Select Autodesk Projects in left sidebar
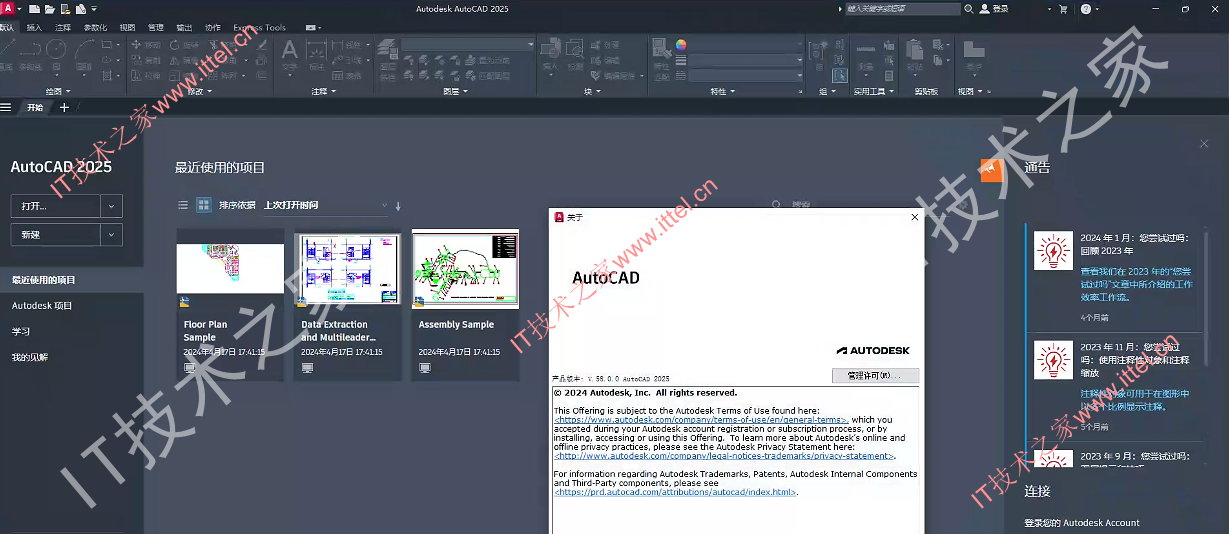1229x534 pixels. (42, 306)
